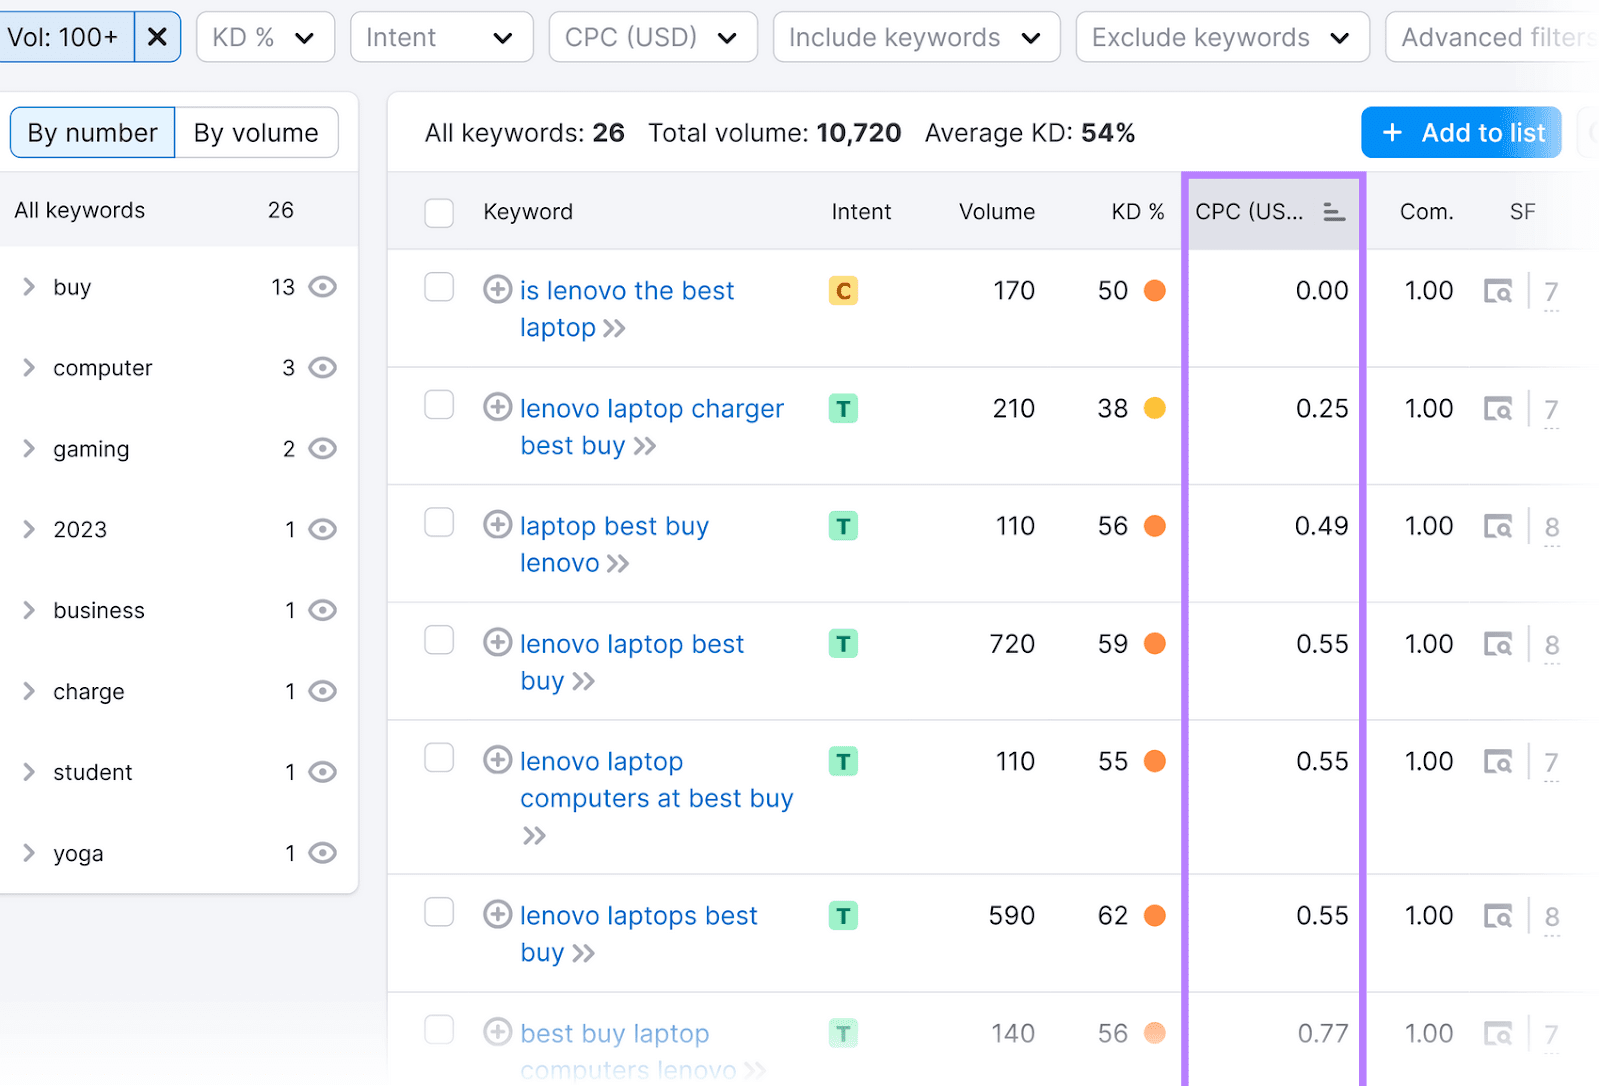Open keyword 'lenovo laptop charger best buy'
This screenshot has height=1086, width=1600.
click(x=652, y=427)
